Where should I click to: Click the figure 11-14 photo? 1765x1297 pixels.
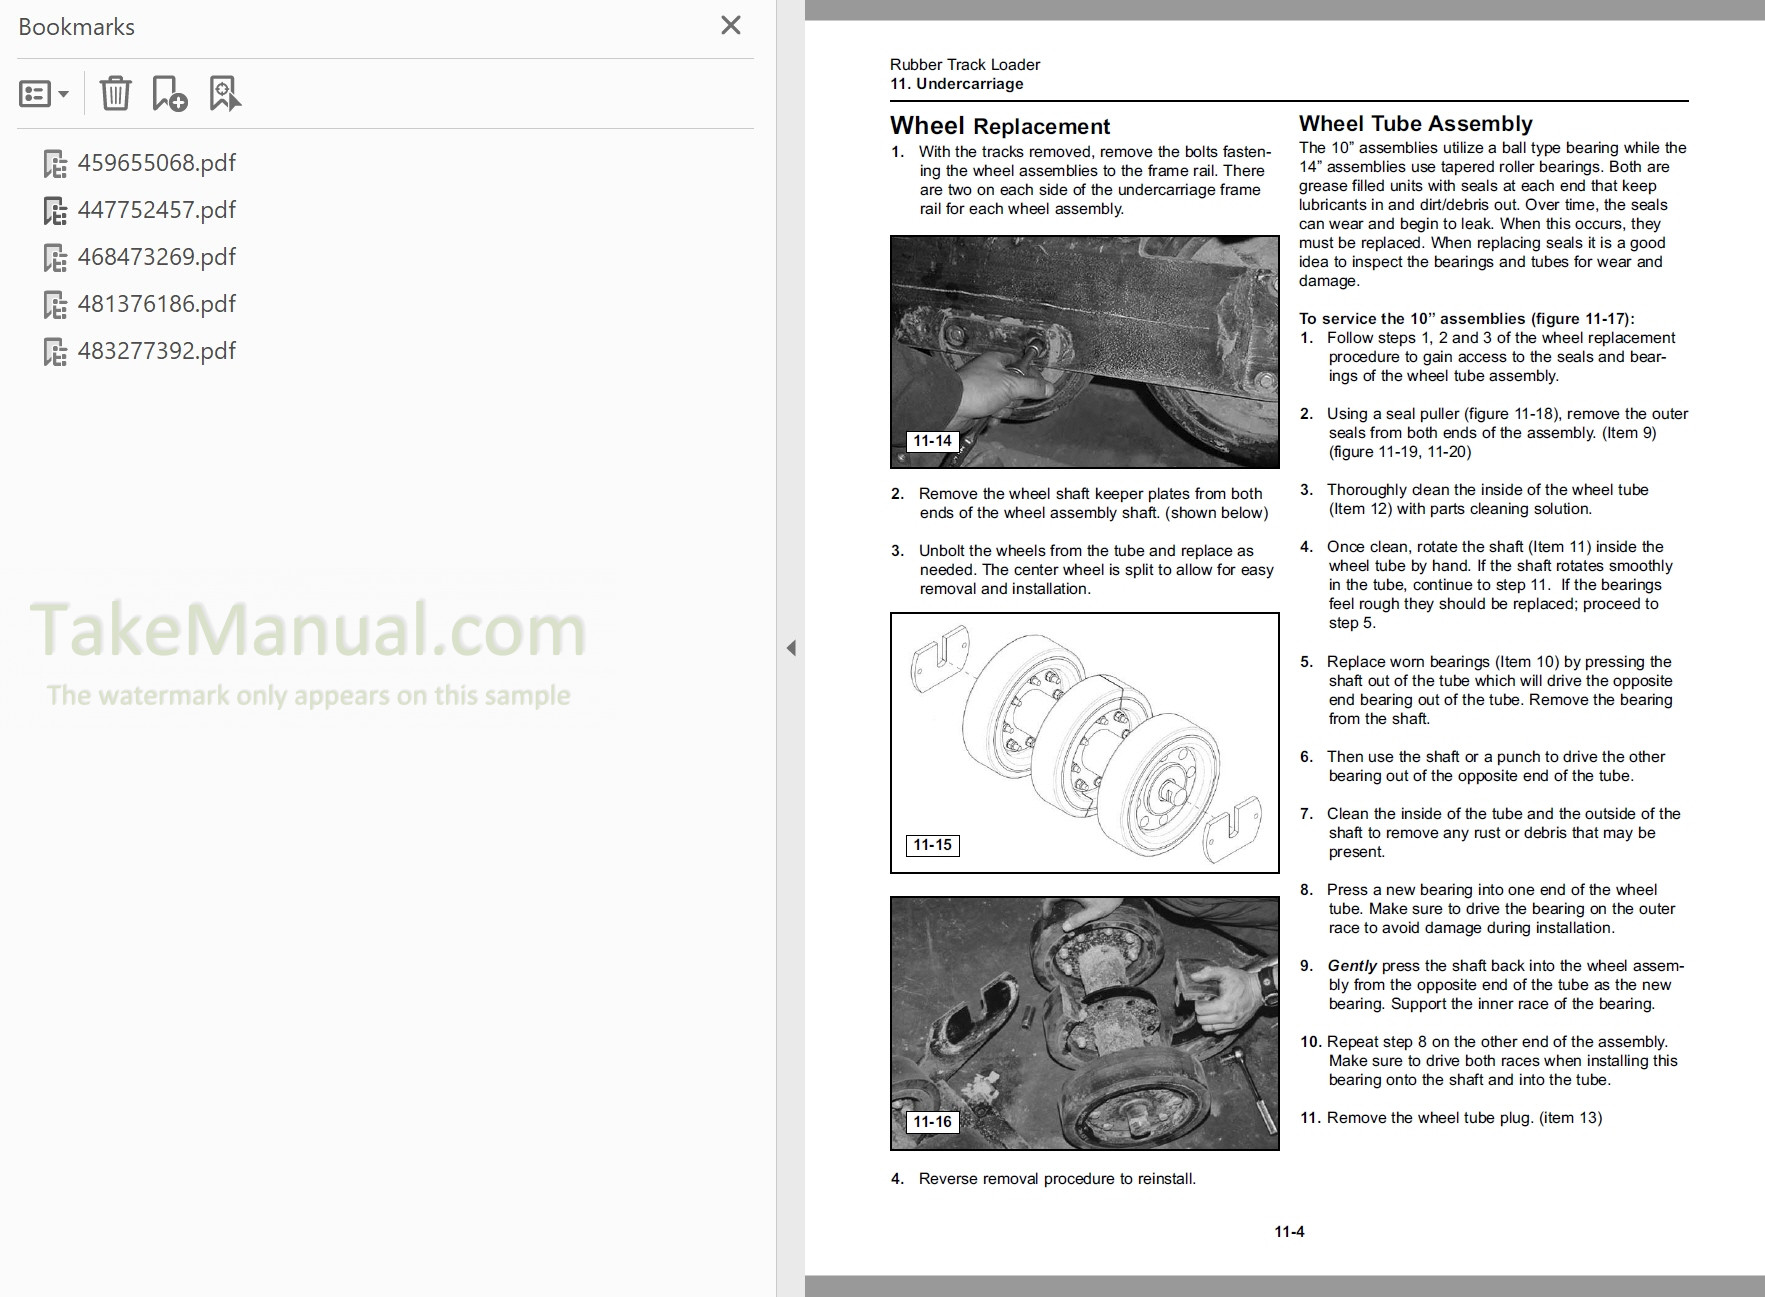click(1084, 350)
